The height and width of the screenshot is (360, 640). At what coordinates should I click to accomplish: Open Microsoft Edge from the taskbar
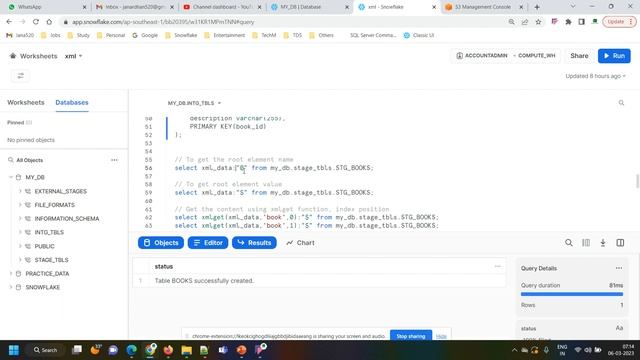131,350
